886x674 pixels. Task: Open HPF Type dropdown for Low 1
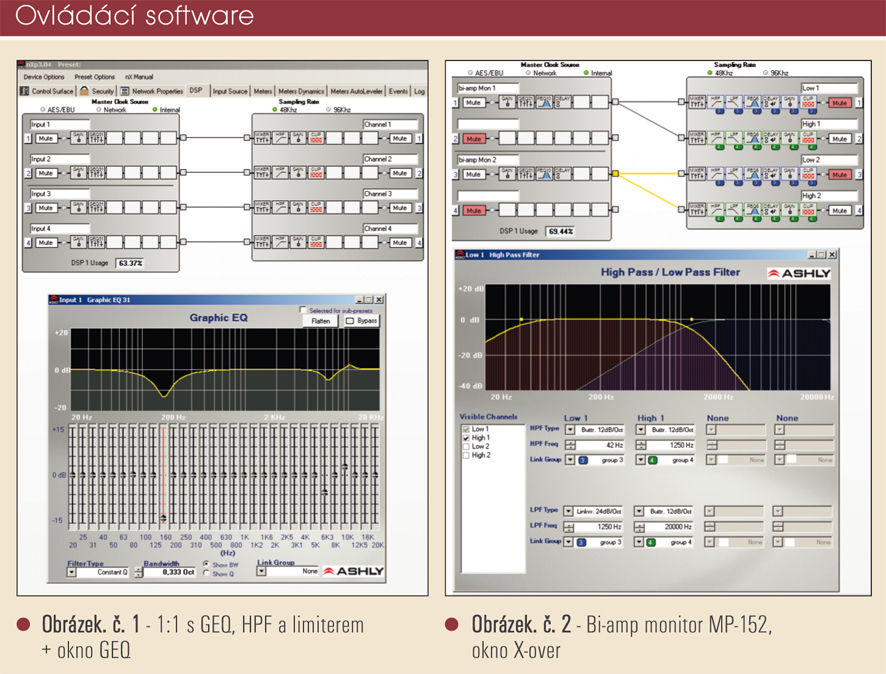coord(570,429)
